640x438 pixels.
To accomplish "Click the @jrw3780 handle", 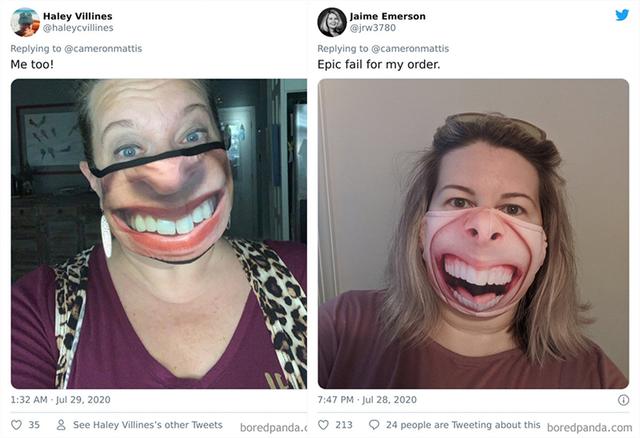I will (x=372, y=28).
